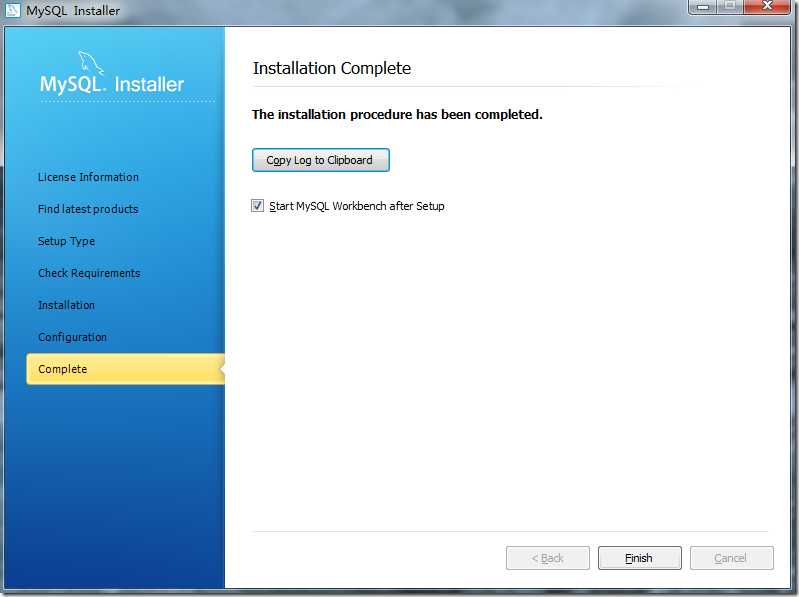
Task: Click the Installation Complete heading
Action: [332, 68]
